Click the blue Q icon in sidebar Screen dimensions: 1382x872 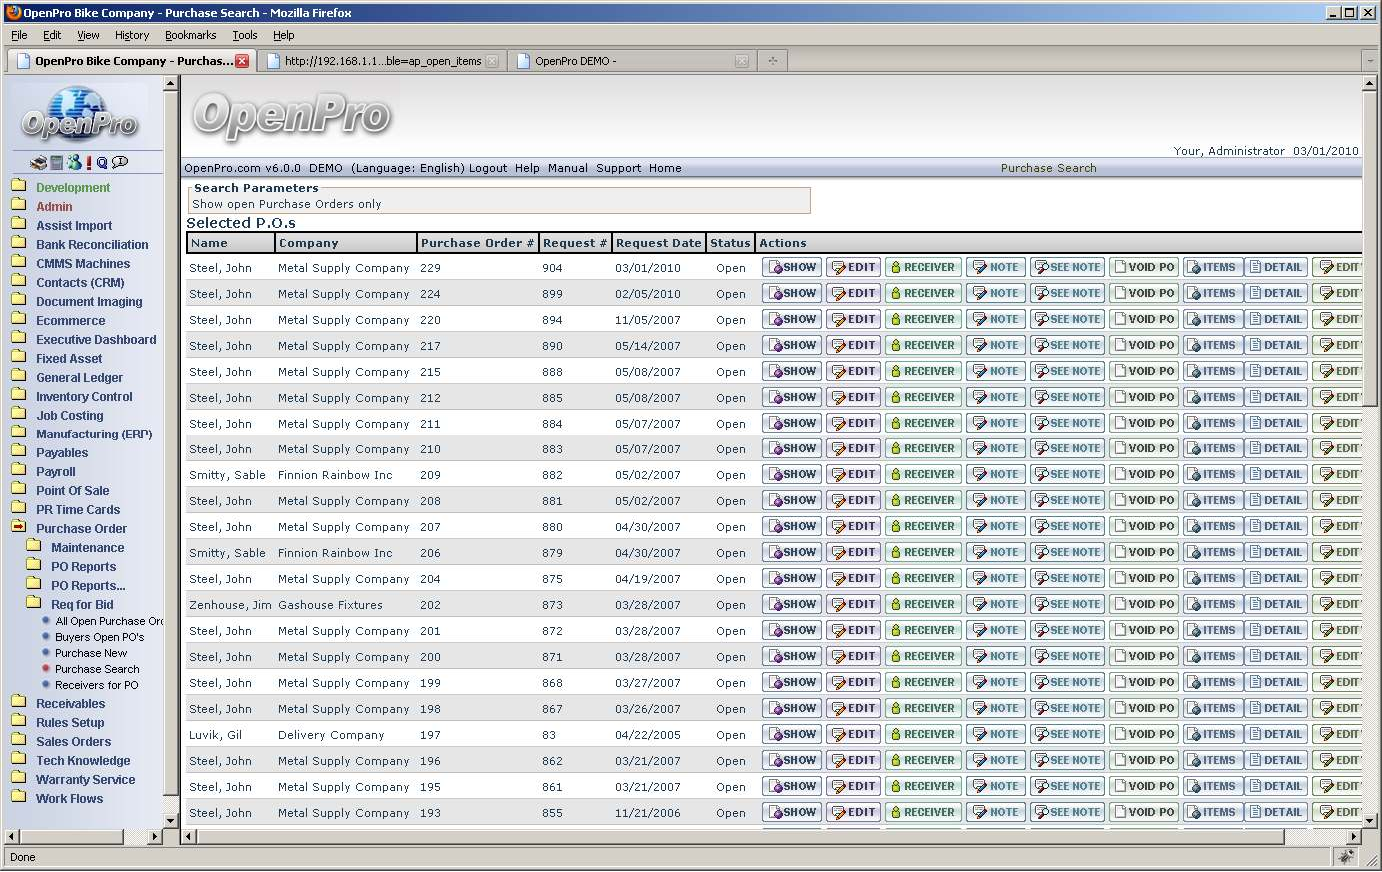102,163
